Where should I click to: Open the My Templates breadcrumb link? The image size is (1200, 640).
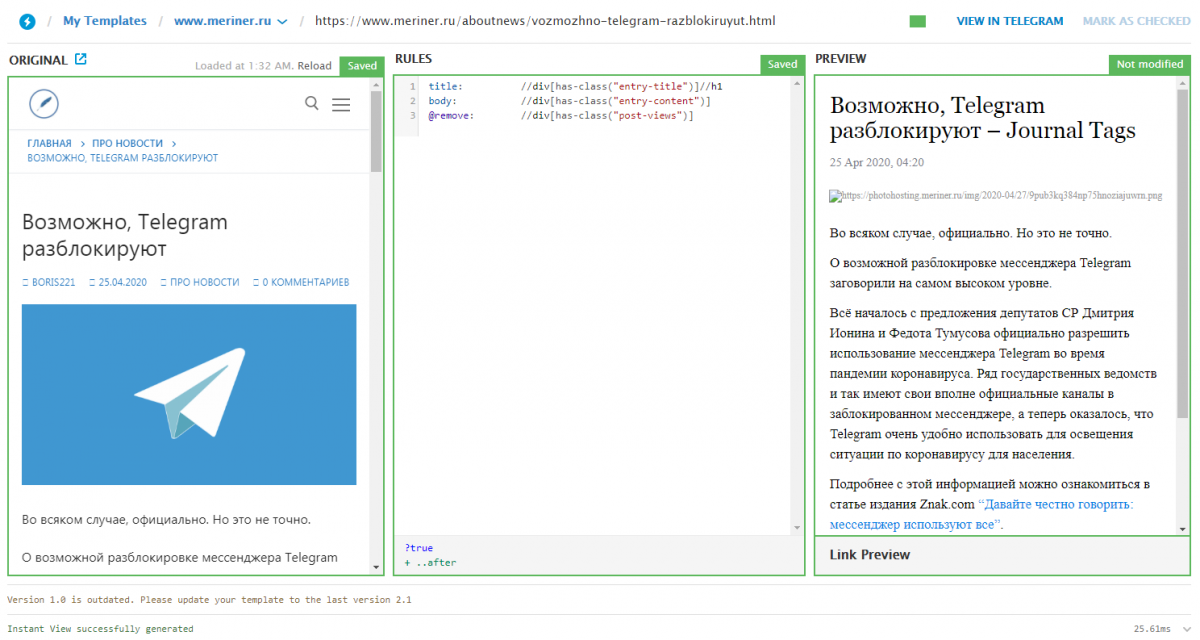pyautogui.click(x=105, y=21)
